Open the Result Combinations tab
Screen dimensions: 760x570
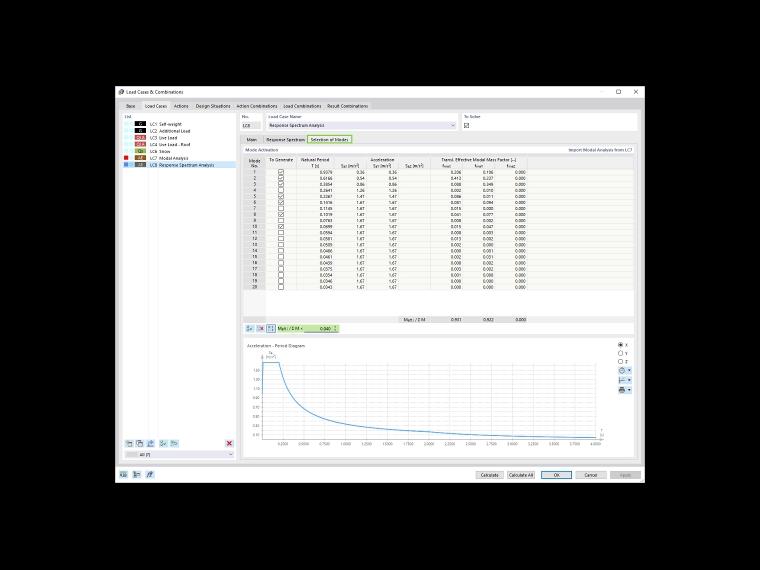(x=348, y=106)
